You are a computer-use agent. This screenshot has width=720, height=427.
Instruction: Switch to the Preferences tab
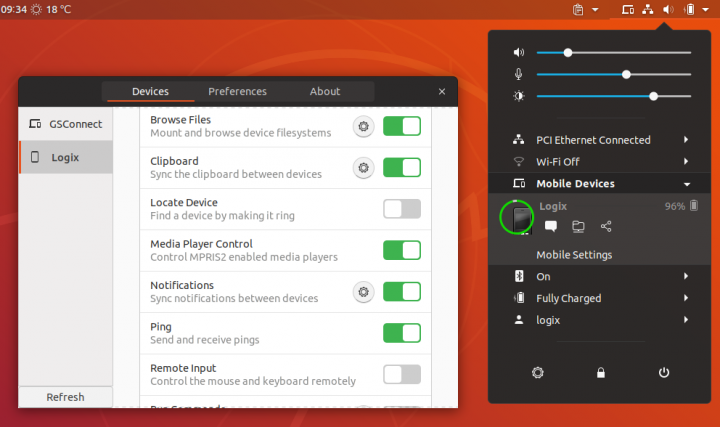pos(237,92)
